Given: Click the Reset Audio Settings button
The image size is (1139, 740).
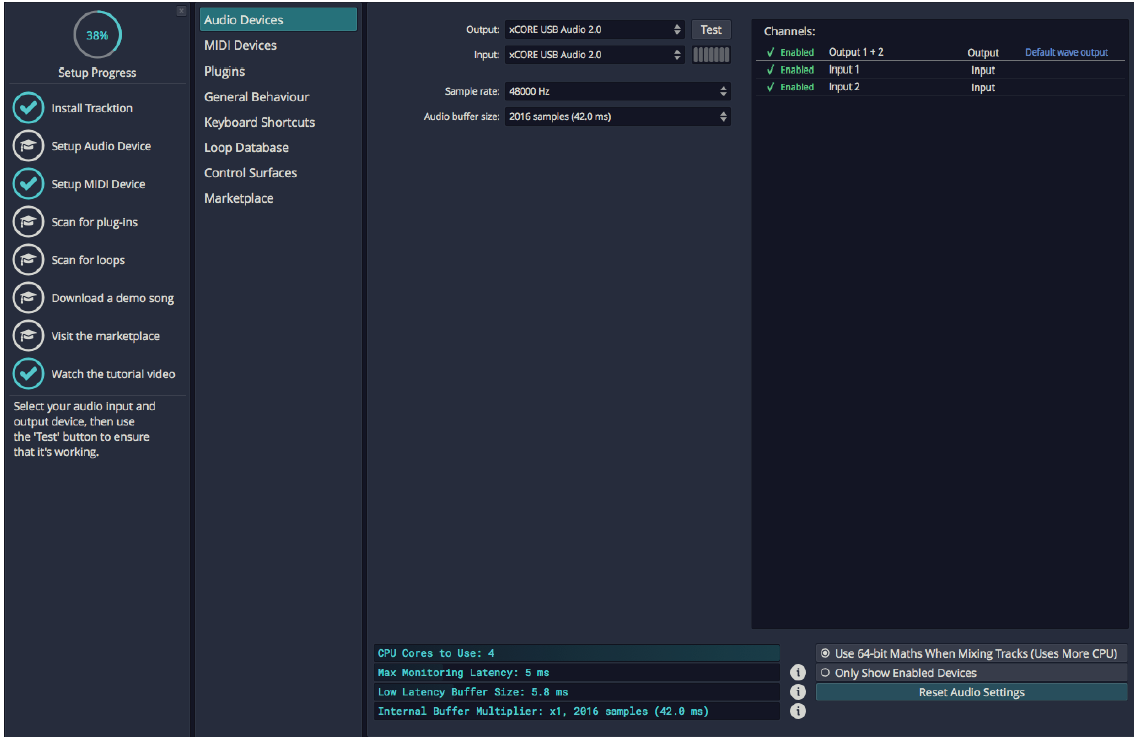Looking at the screenshot, I should [x=971, y=692].
